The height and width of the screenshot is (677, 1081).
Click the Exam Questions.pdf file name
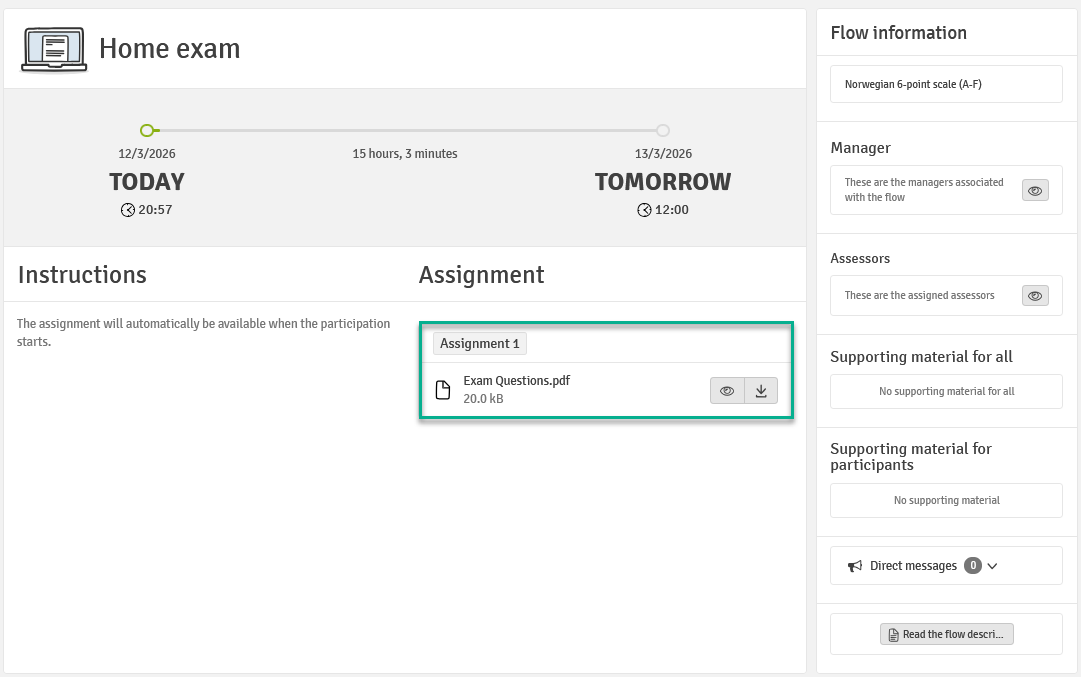pyautogui.click(x=516, y=381)
